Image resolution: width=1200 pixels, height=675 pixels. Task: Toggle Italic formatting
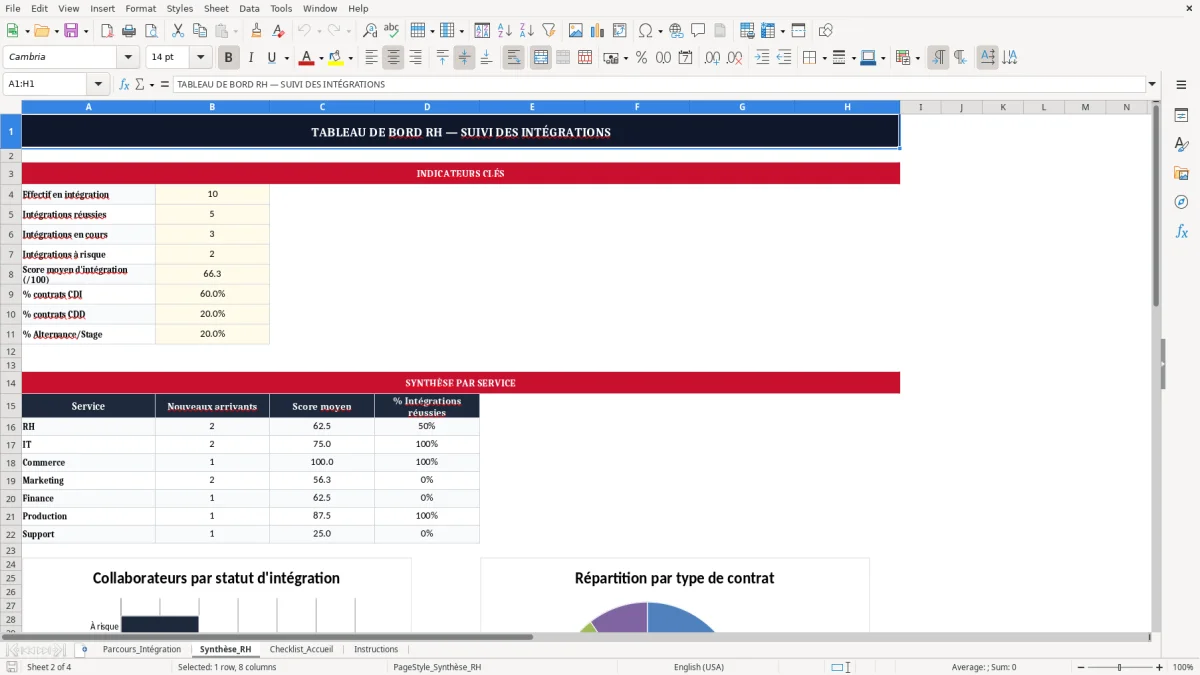point(250,58)
